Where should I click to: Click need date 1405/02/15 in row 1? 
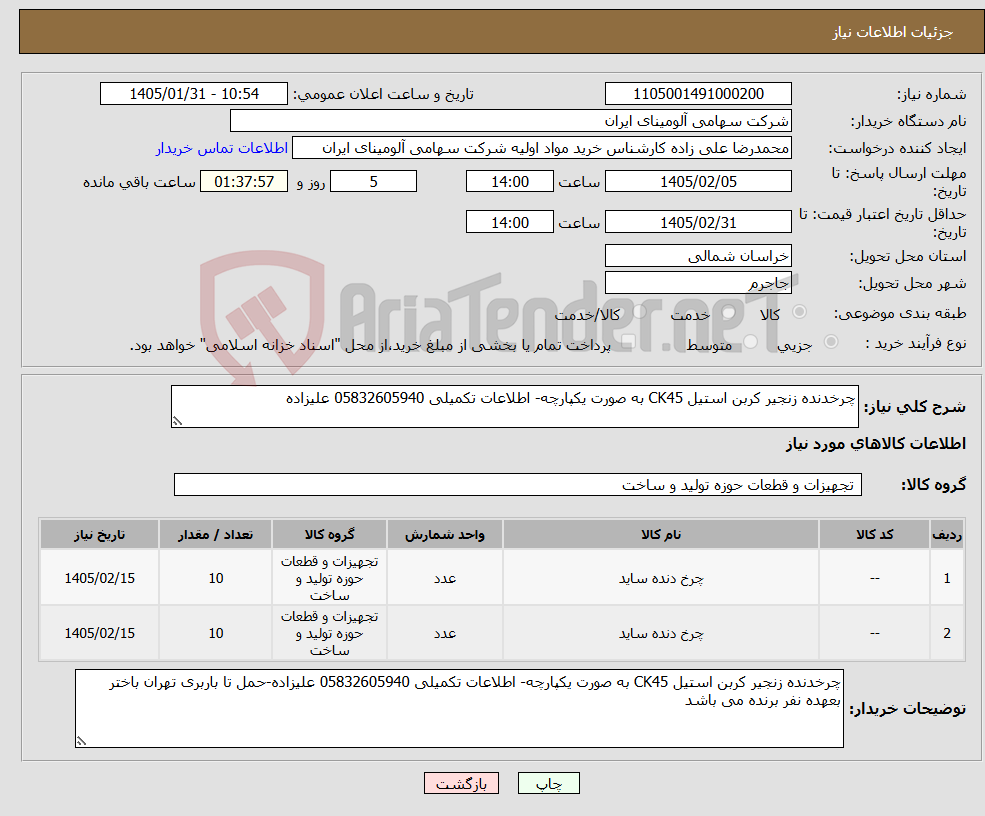click(x=99, y=578)
